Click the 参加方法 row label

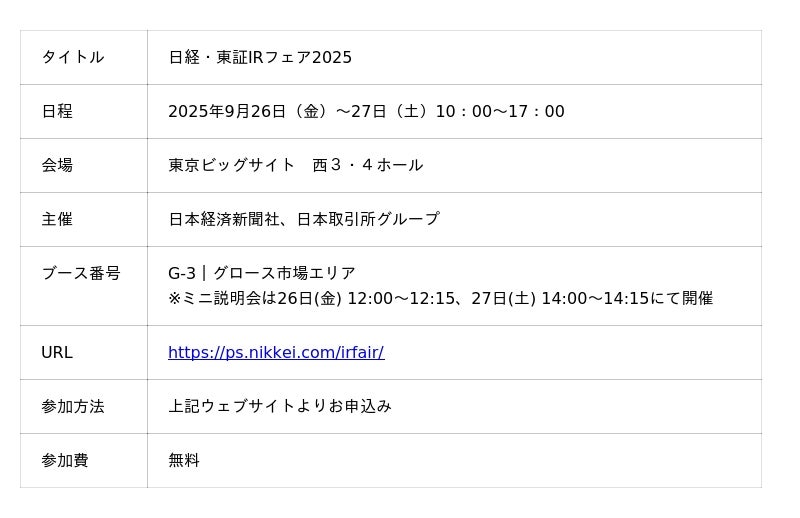click(x=73, y=407)
